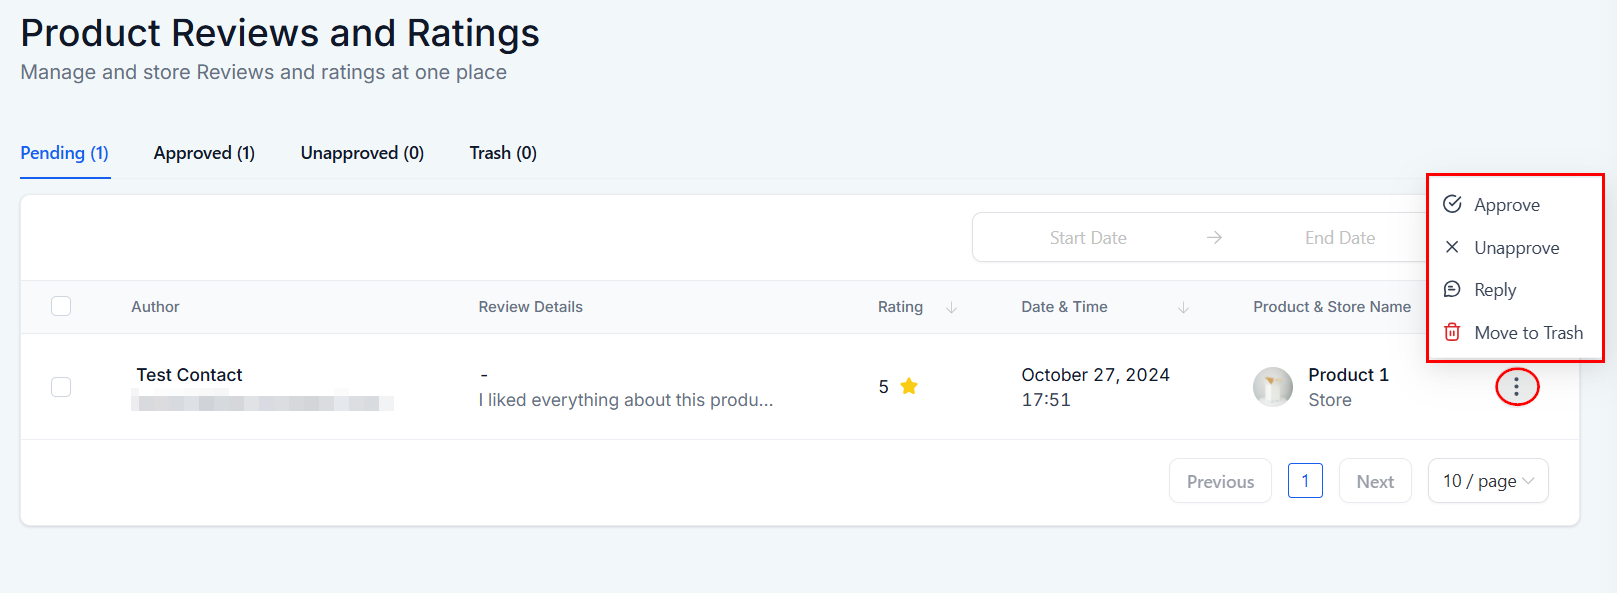The height and width of the screenshot is (593, 1617).
Task: Click the date range arrow icon
Action: tap(1214, 238)
